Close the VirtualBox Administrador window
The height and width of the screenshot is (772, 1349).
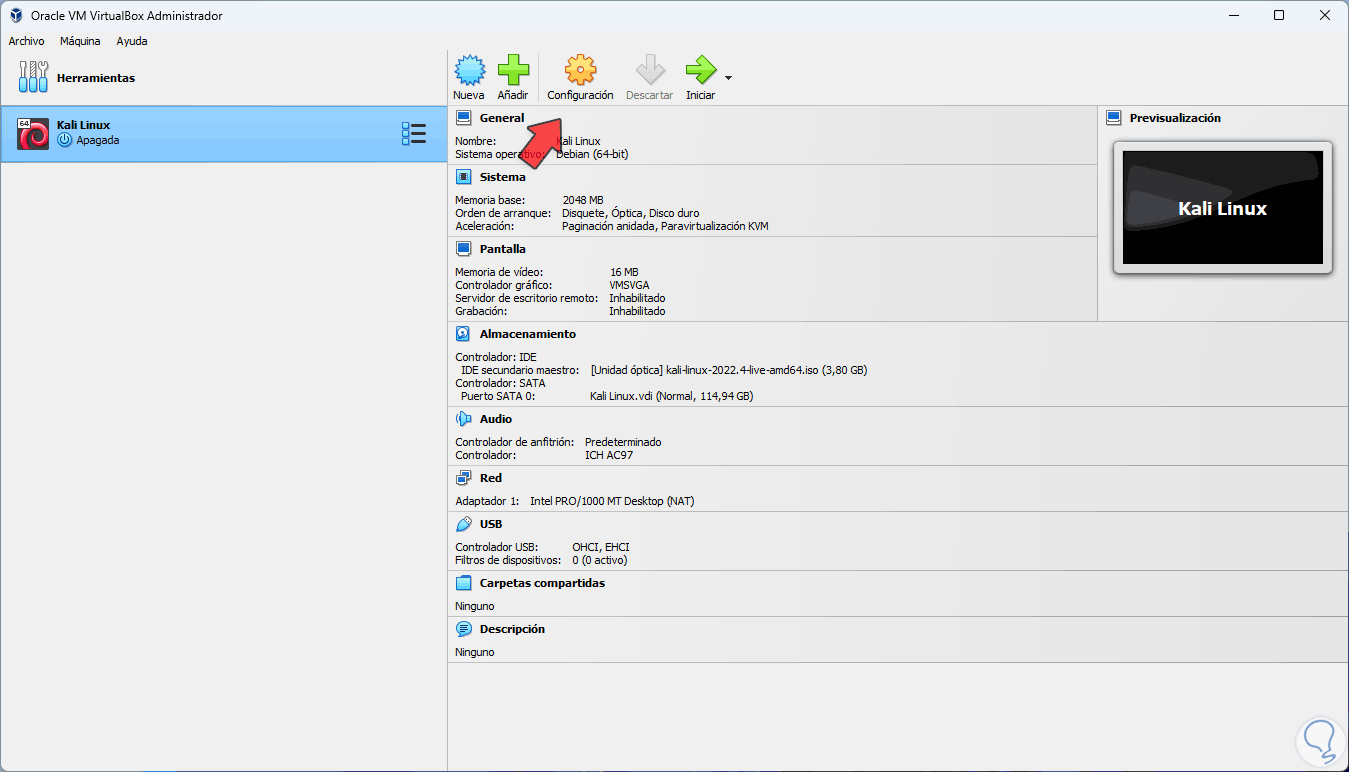coord(1326,16)
